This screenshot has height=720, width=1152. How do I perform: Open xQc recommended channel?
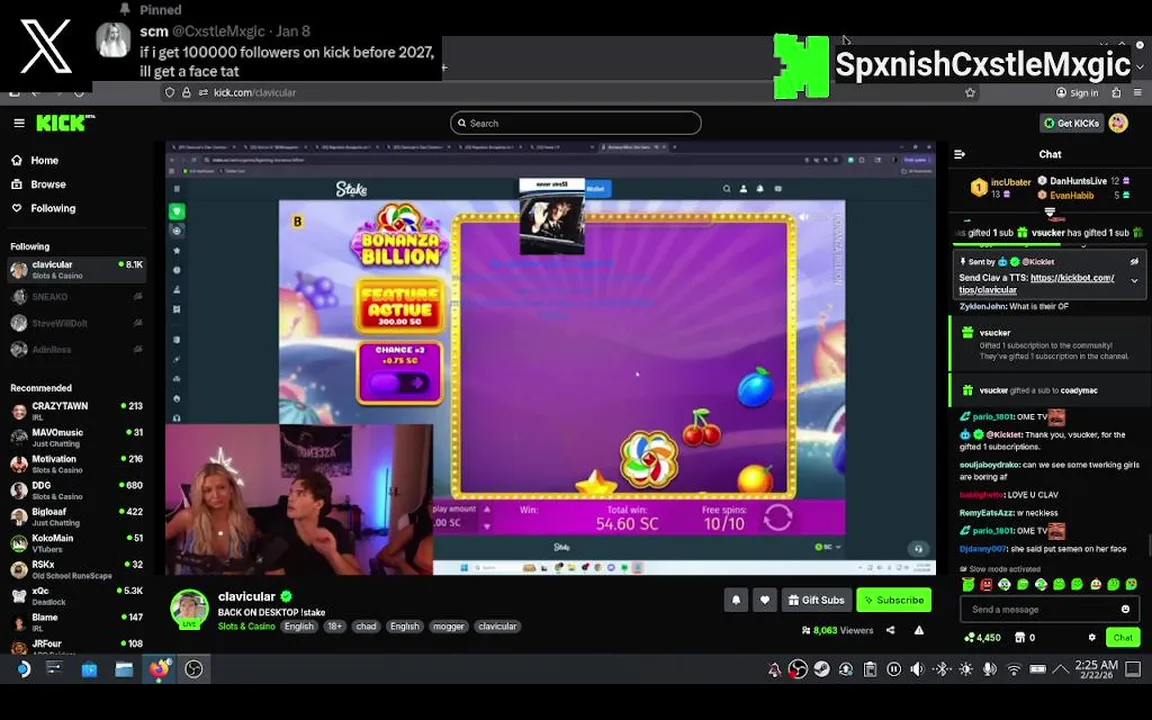(x=76, y=596)
